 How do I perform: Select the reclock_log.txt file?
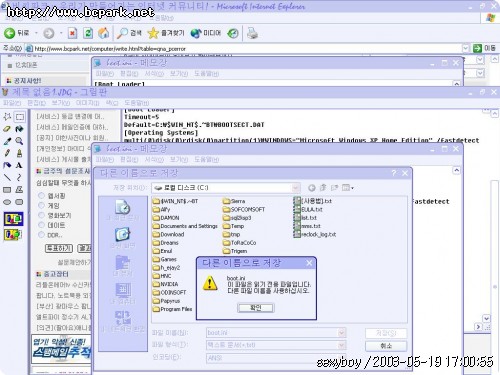[315, 234]
